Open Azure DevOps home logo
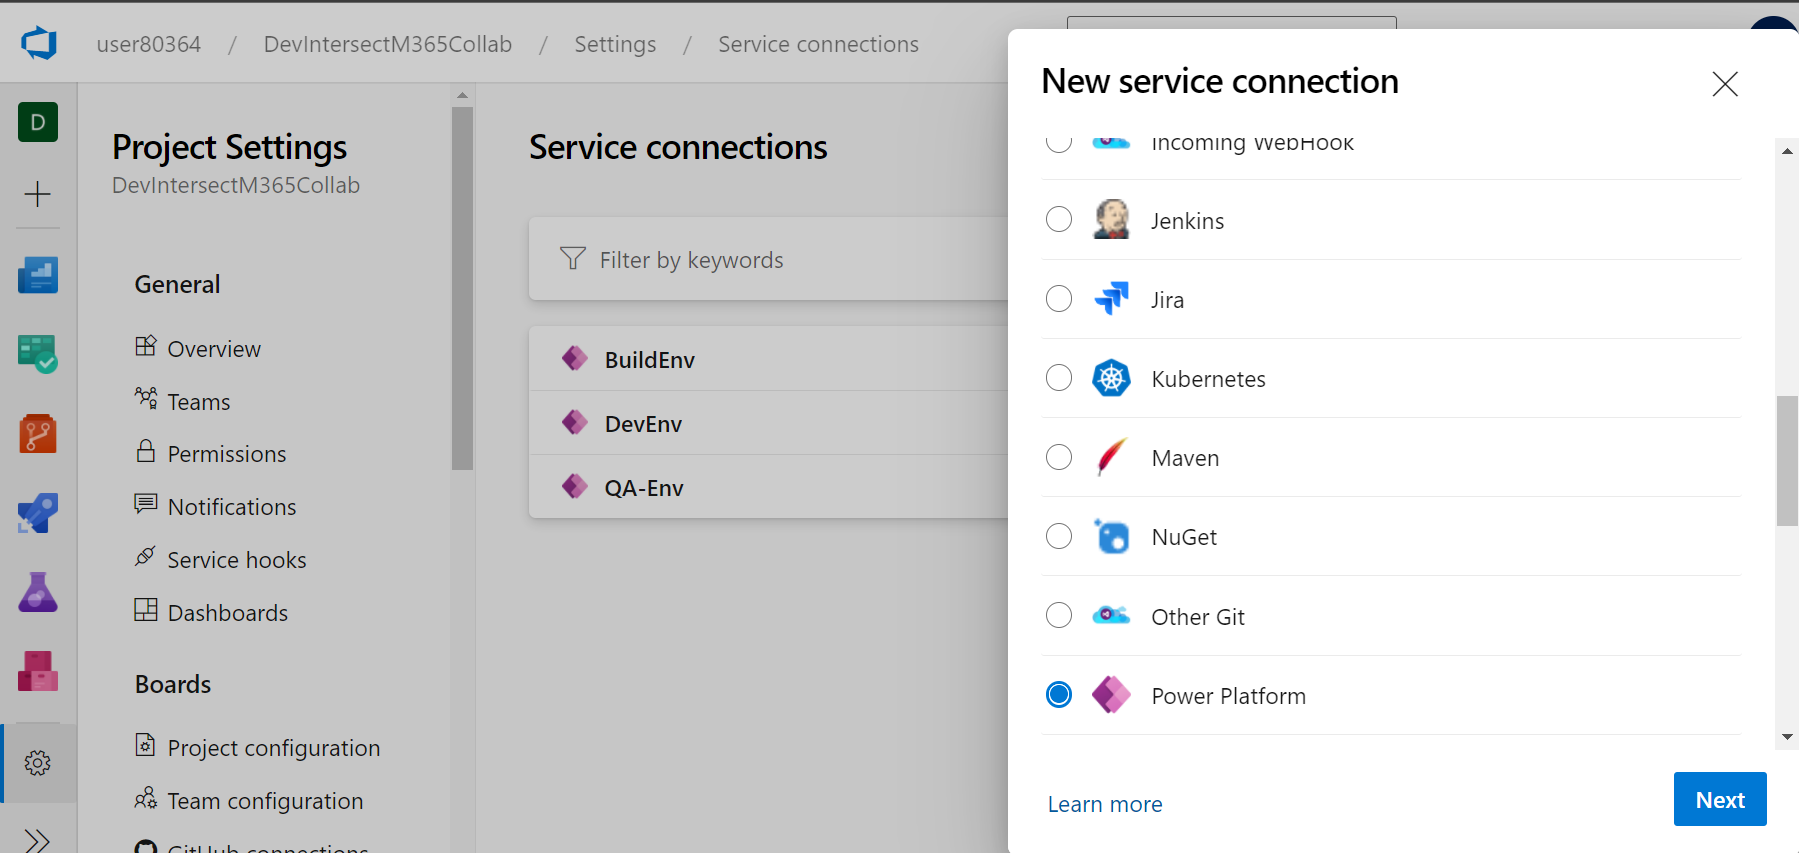The height and width of the screenshot is (853, 1799). coord(39,43)
